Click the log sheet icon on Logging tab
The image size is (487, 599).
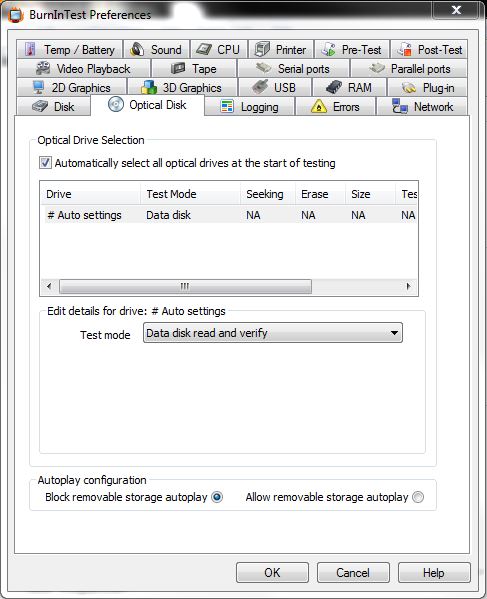pyautogui.click(x=227, y=107)
